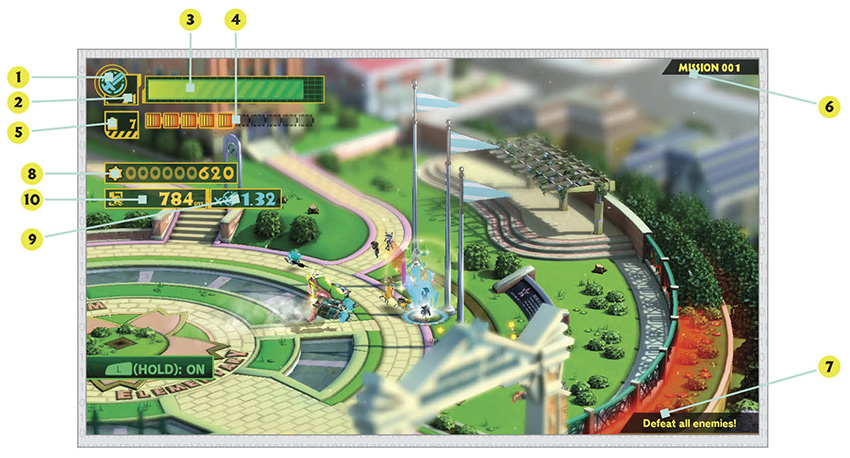This screenshot has height=458, width=850.
Task: Click the gear icon beside the score
Action: tap(114, 173)
